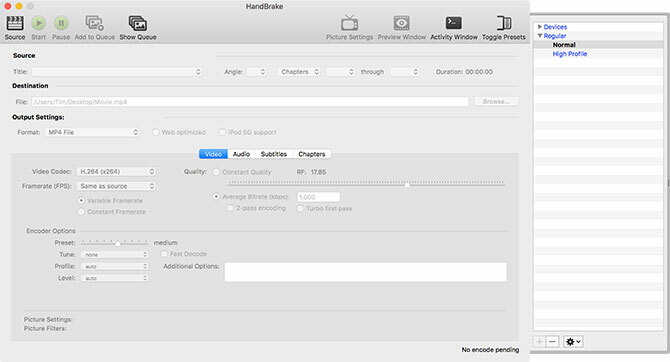Open the Profile auto dropdown
The height and width of the screenshot is (362, 670).
(115, 266)
